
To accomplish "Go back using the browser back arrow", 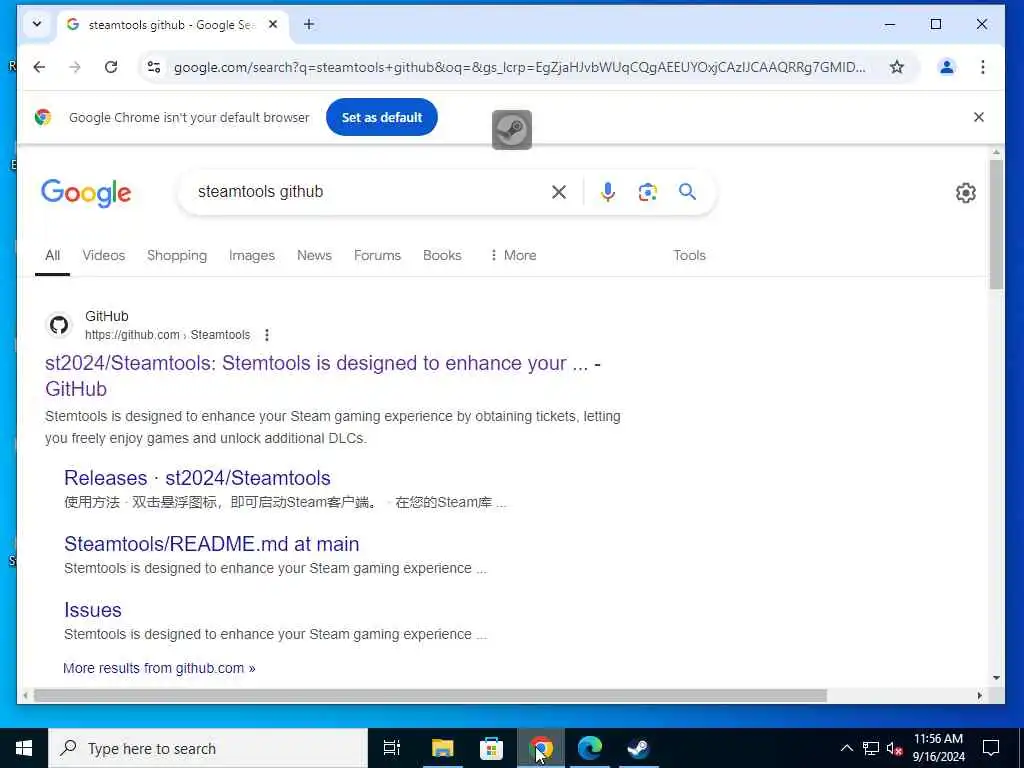I will pos(39,67).
